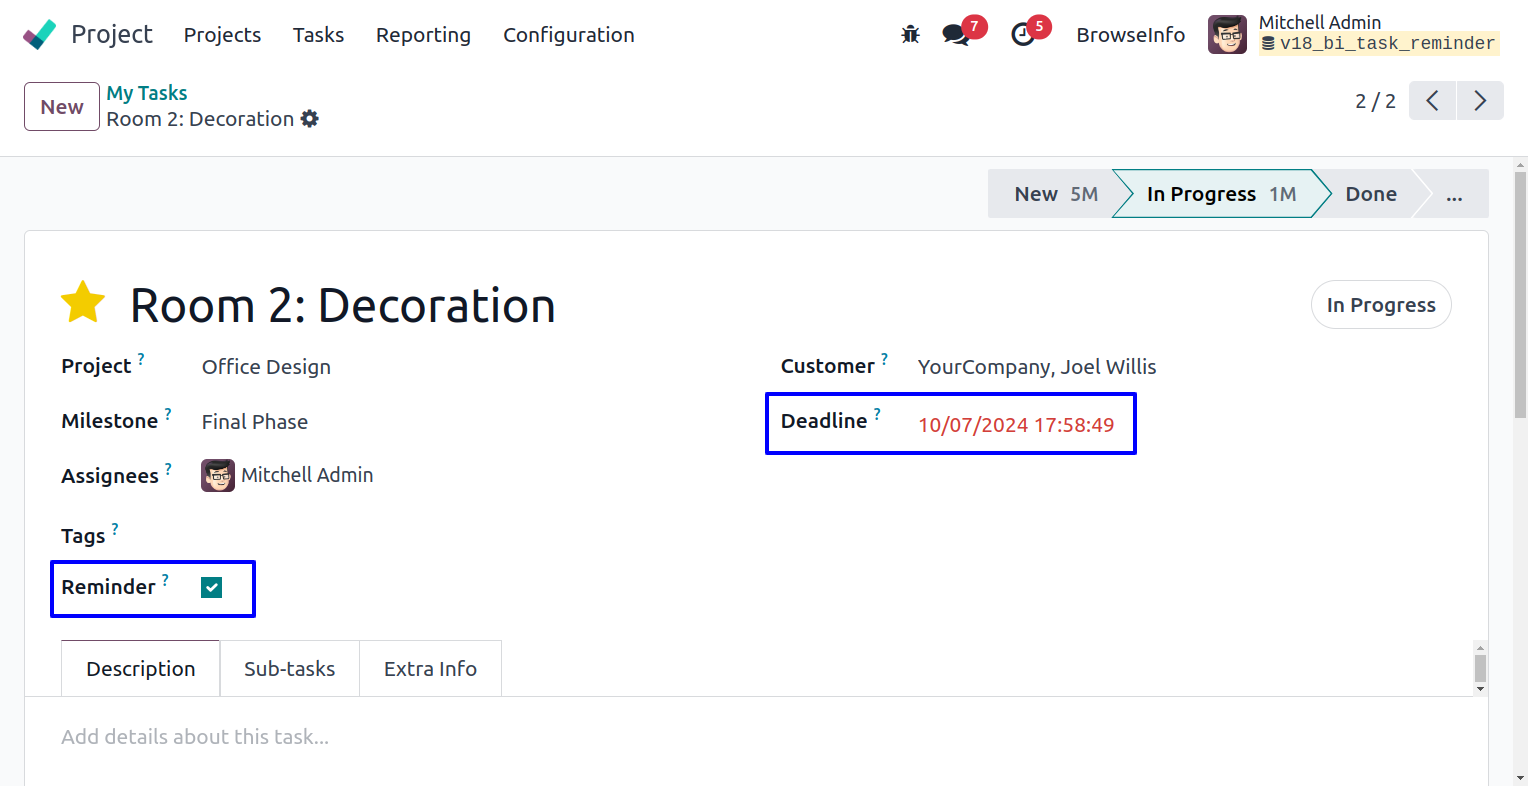Open the messages chat bubble icon
Image resolution: width=1528 pixels, height=786 pixels.
pos(956,35)
